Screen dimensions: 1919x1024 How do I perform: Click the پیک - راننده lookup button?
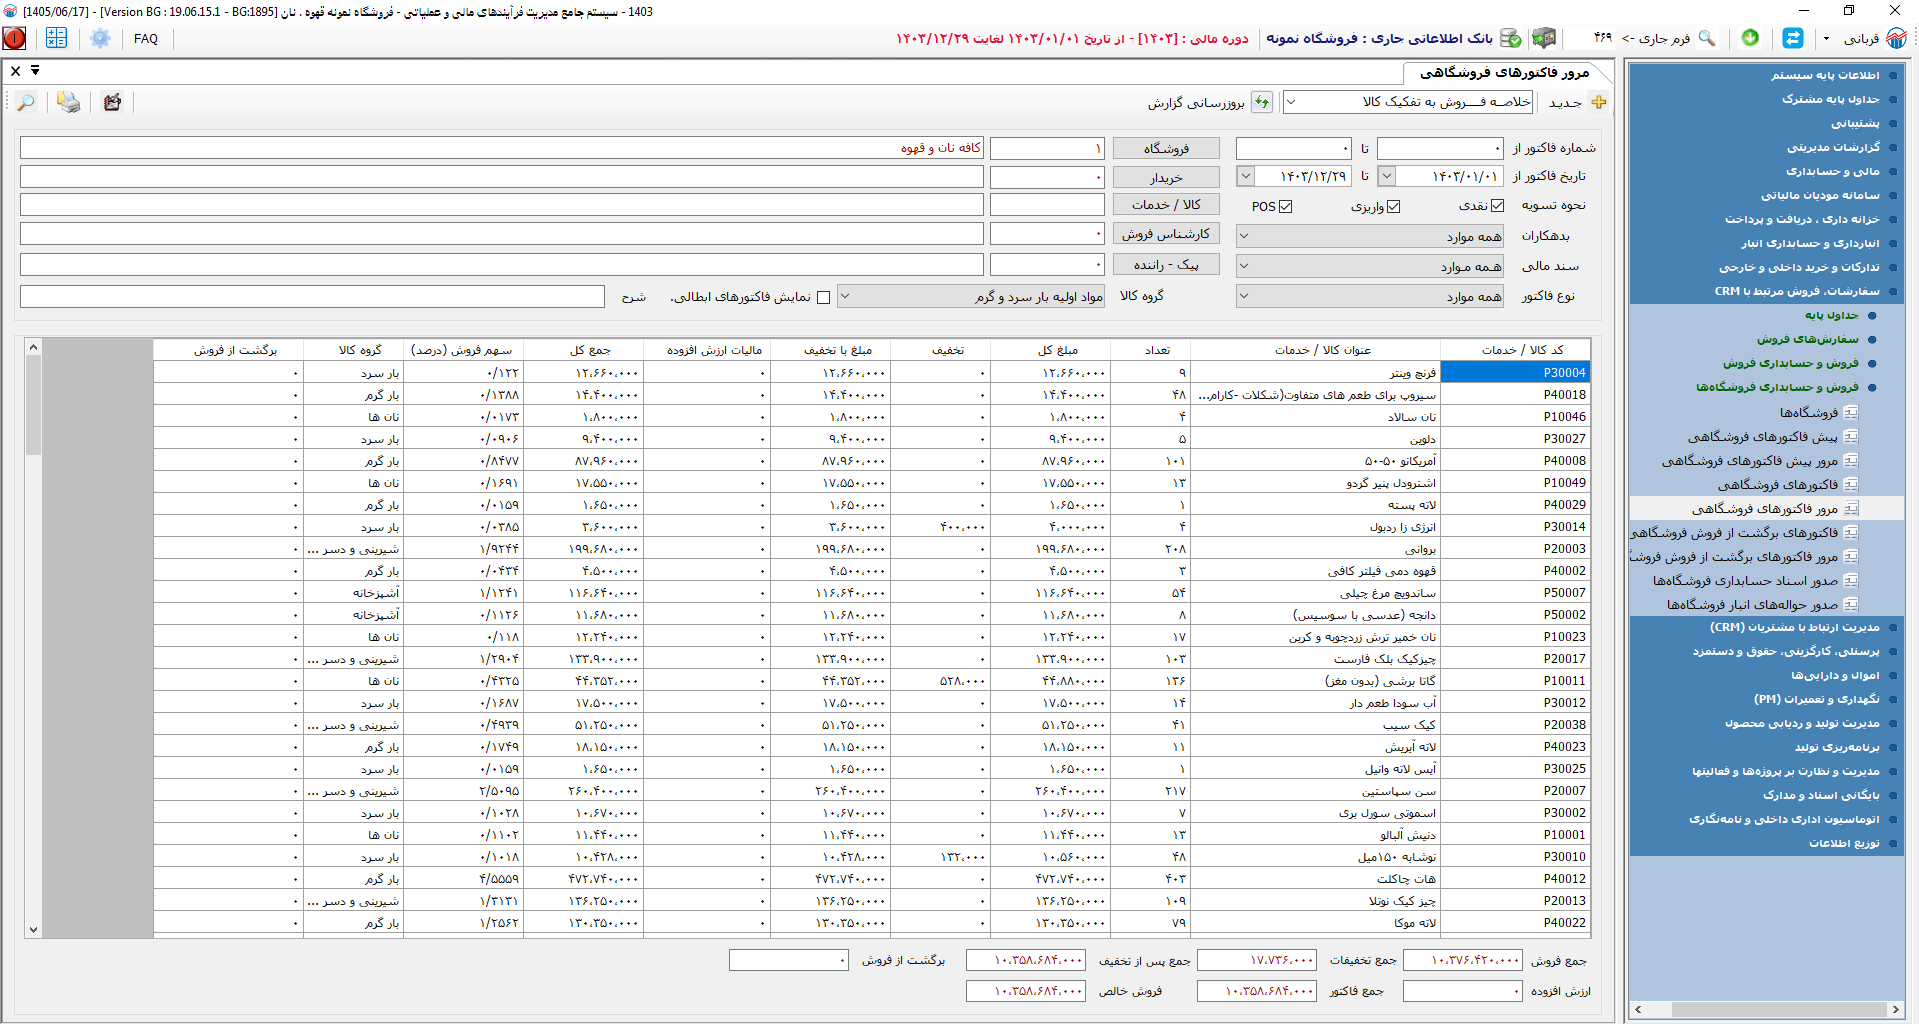click(x=1166, y=265)
